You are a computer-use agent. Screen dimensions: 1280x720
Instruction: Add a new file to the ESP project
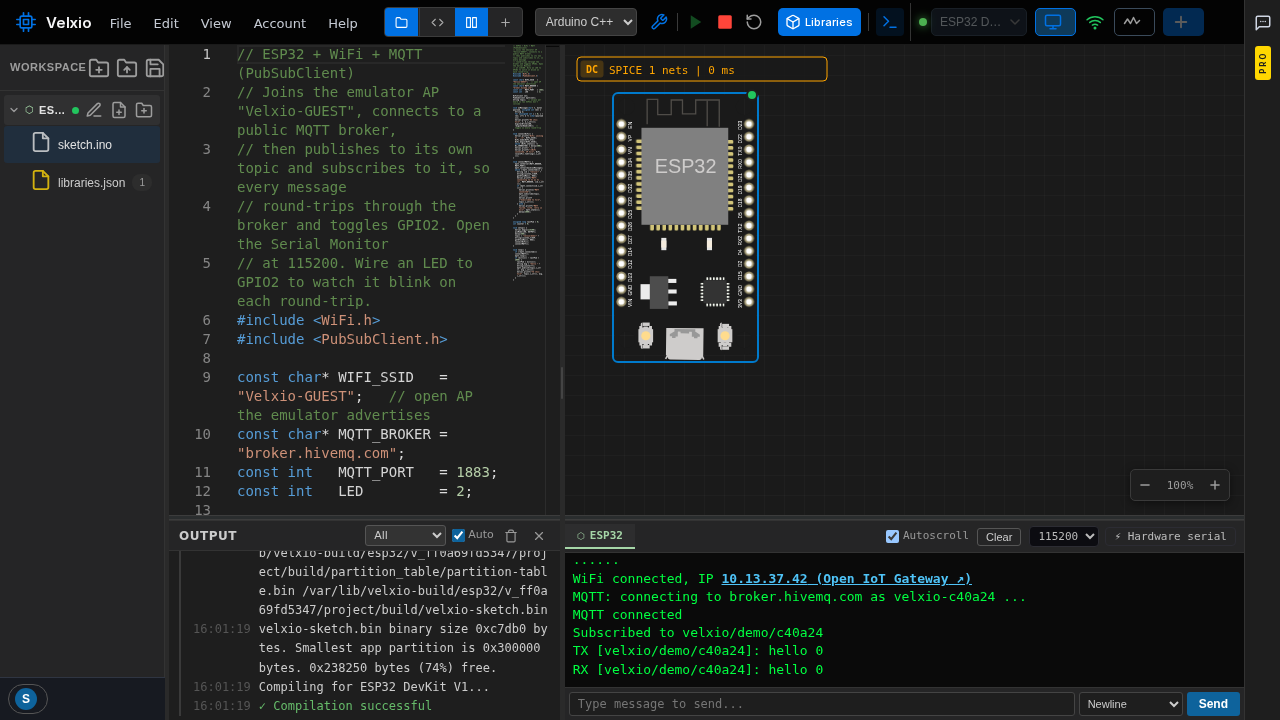pyautogui.click(x=119, y=110)
